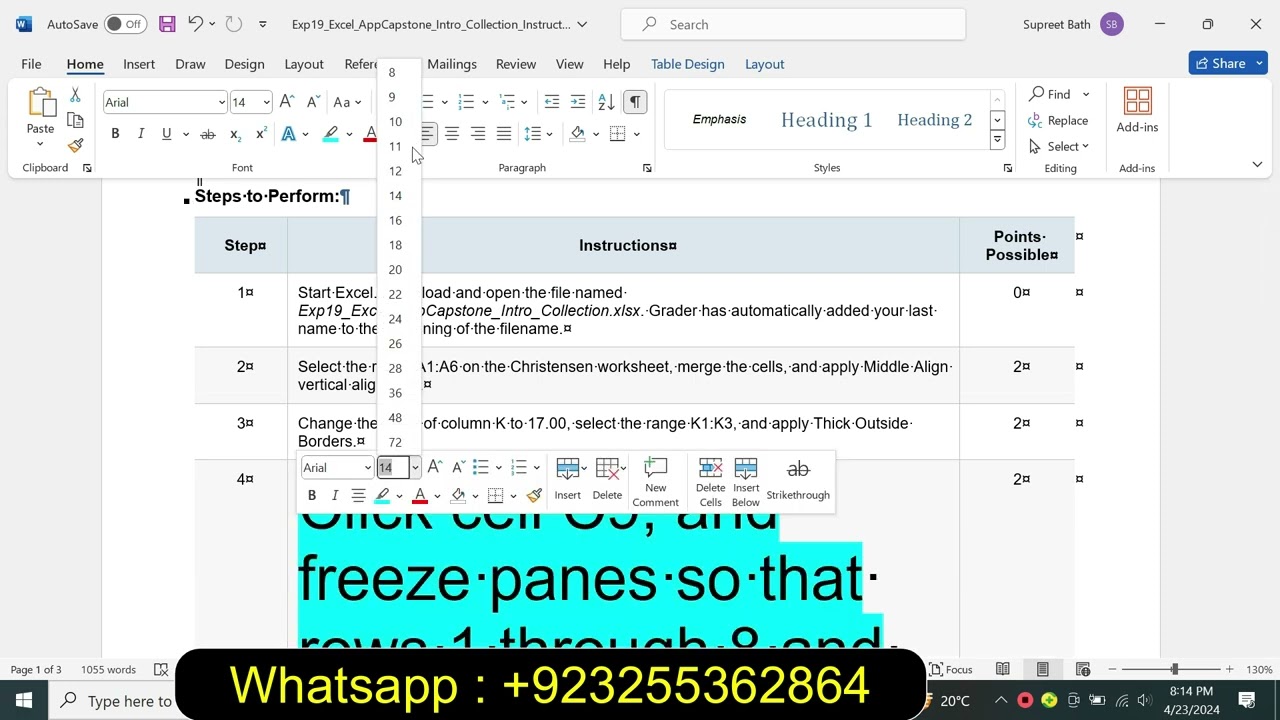
Task: Click the mini toolbar New Comment icon
Action: coord(656,482)
